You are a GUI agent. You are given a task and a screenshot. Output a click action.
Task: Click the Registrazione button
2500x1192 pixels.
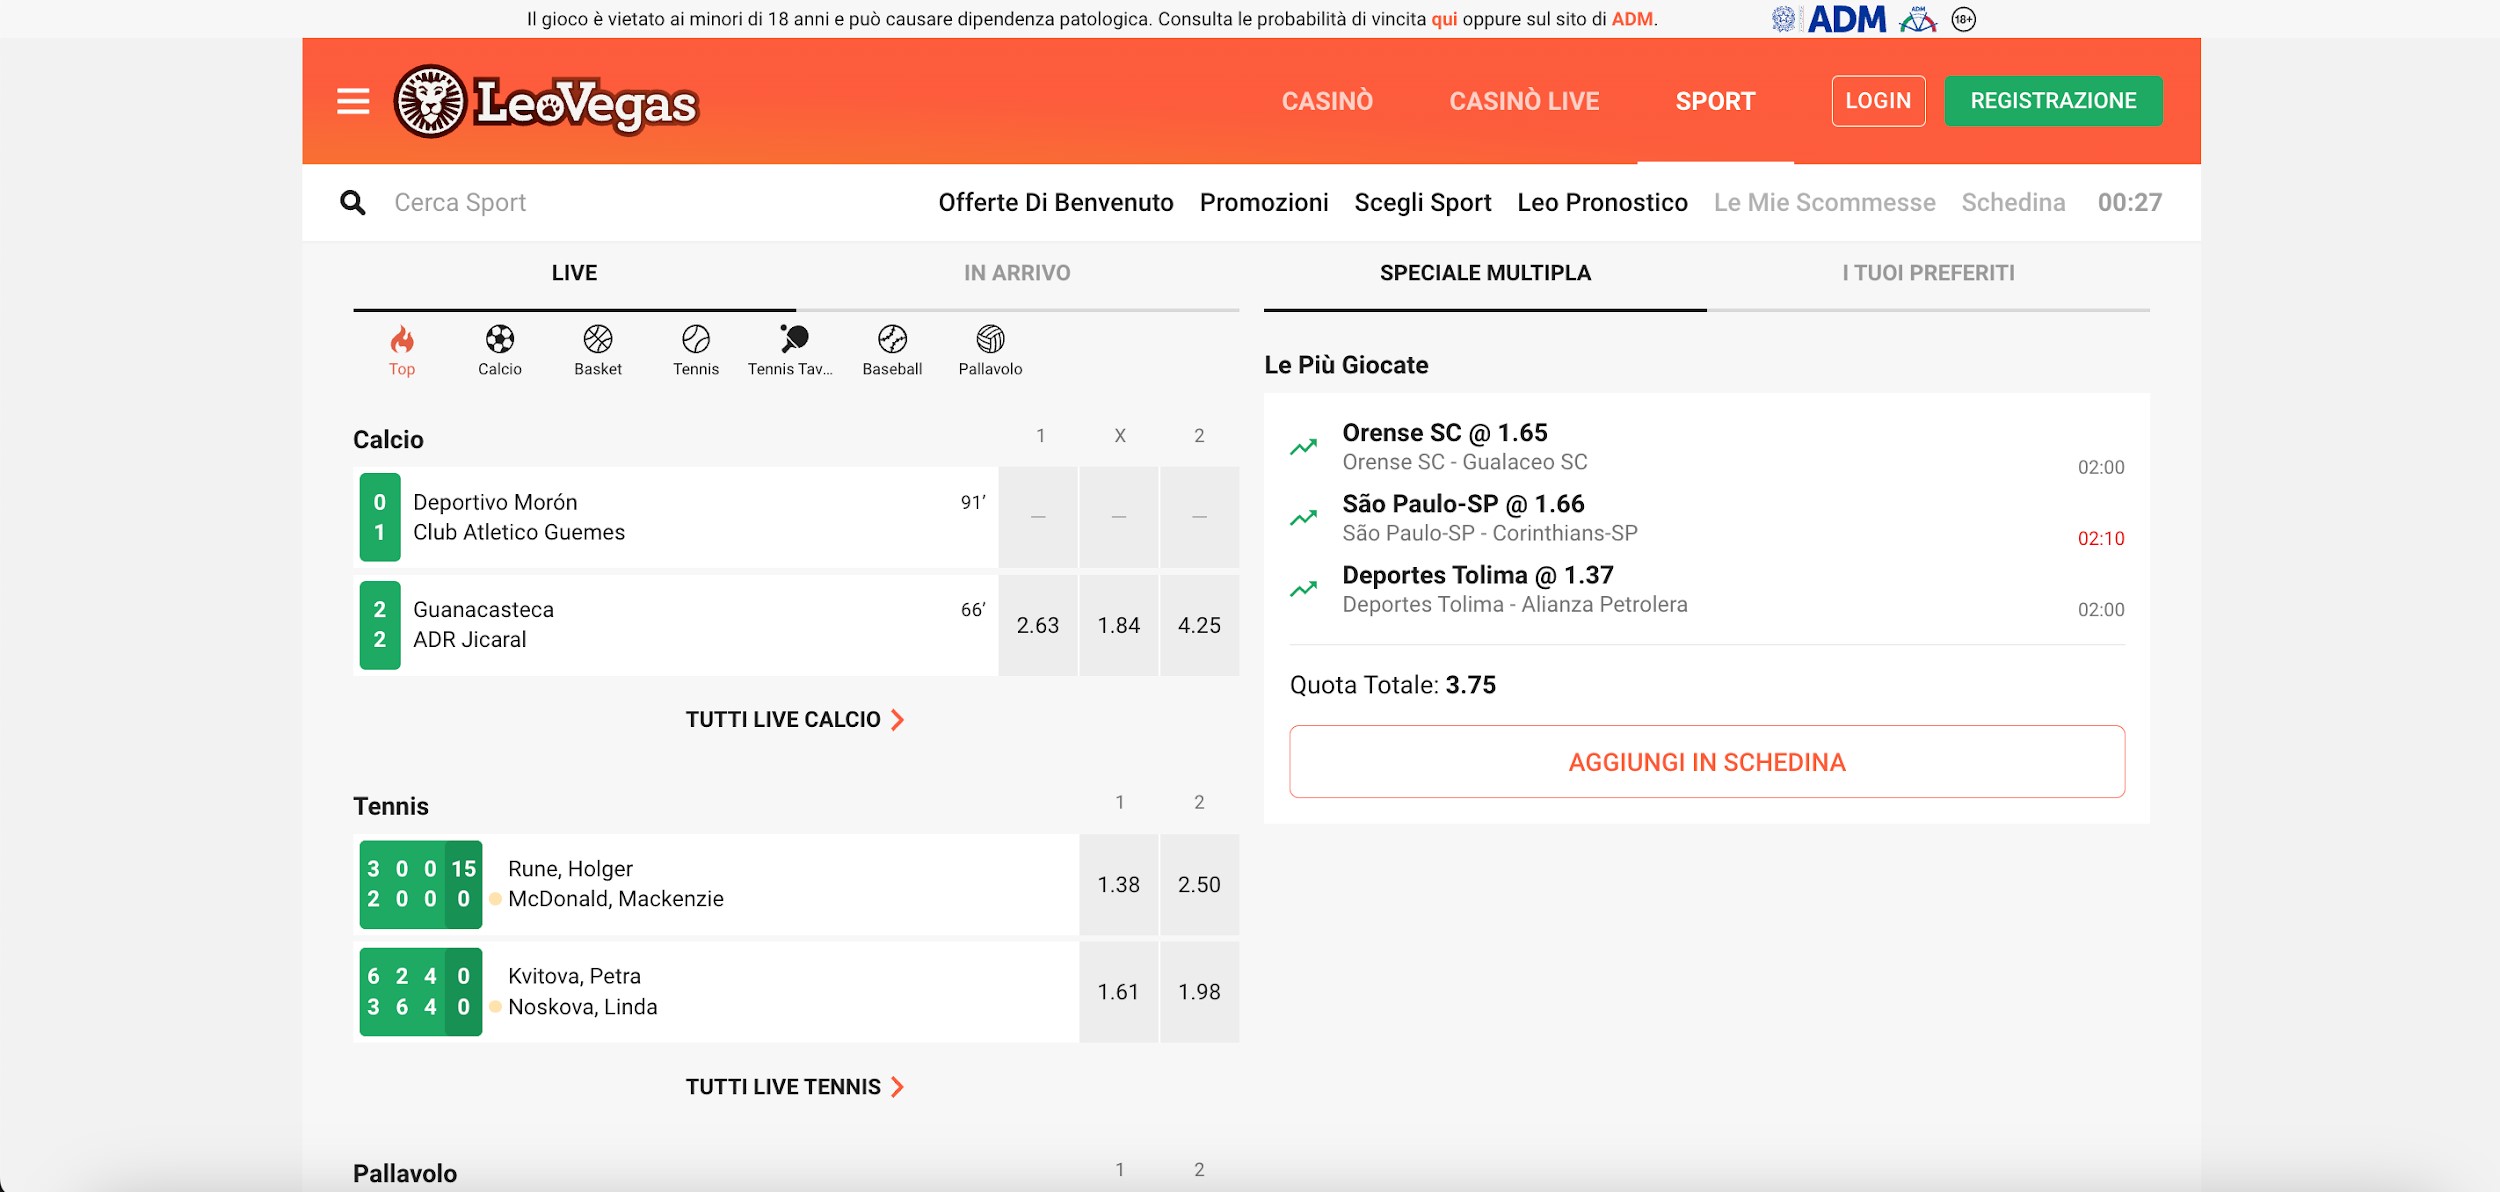[2053, 101]
